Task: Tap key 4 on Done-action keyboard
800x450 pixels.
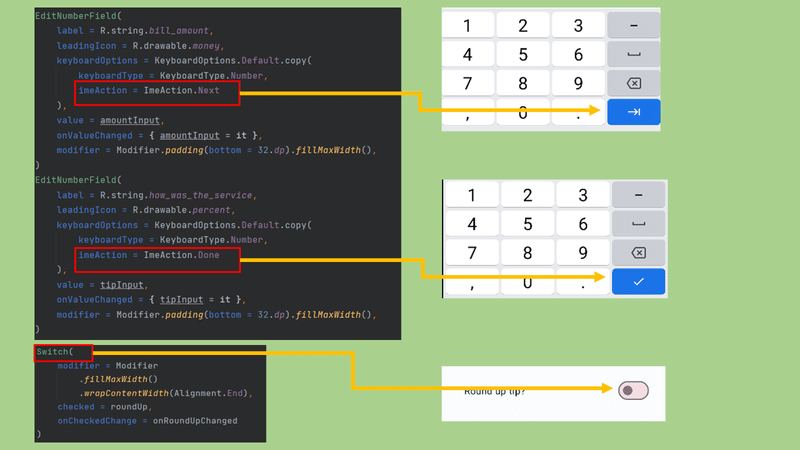Action: point(472,223)
